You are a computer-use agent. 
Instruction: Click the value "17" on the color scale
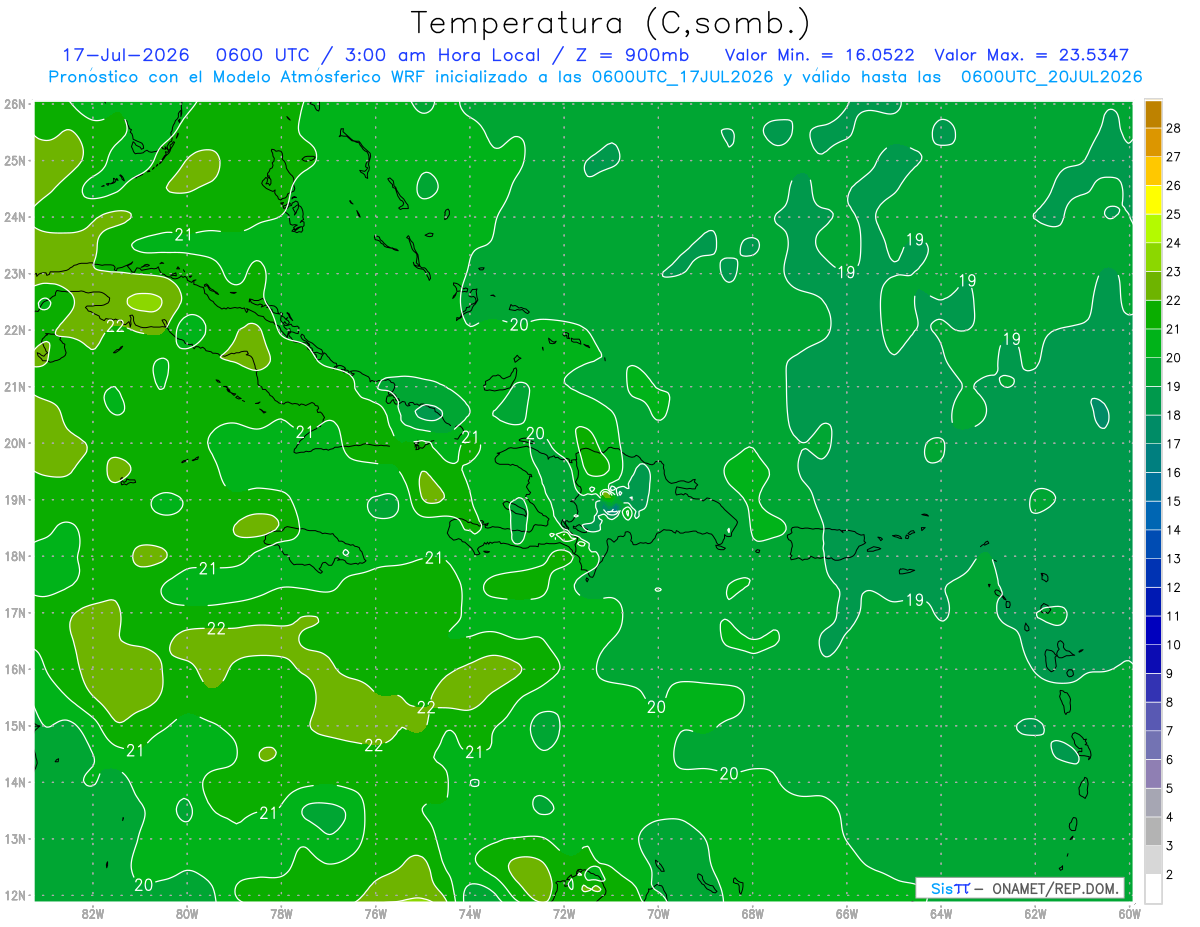1173,444
